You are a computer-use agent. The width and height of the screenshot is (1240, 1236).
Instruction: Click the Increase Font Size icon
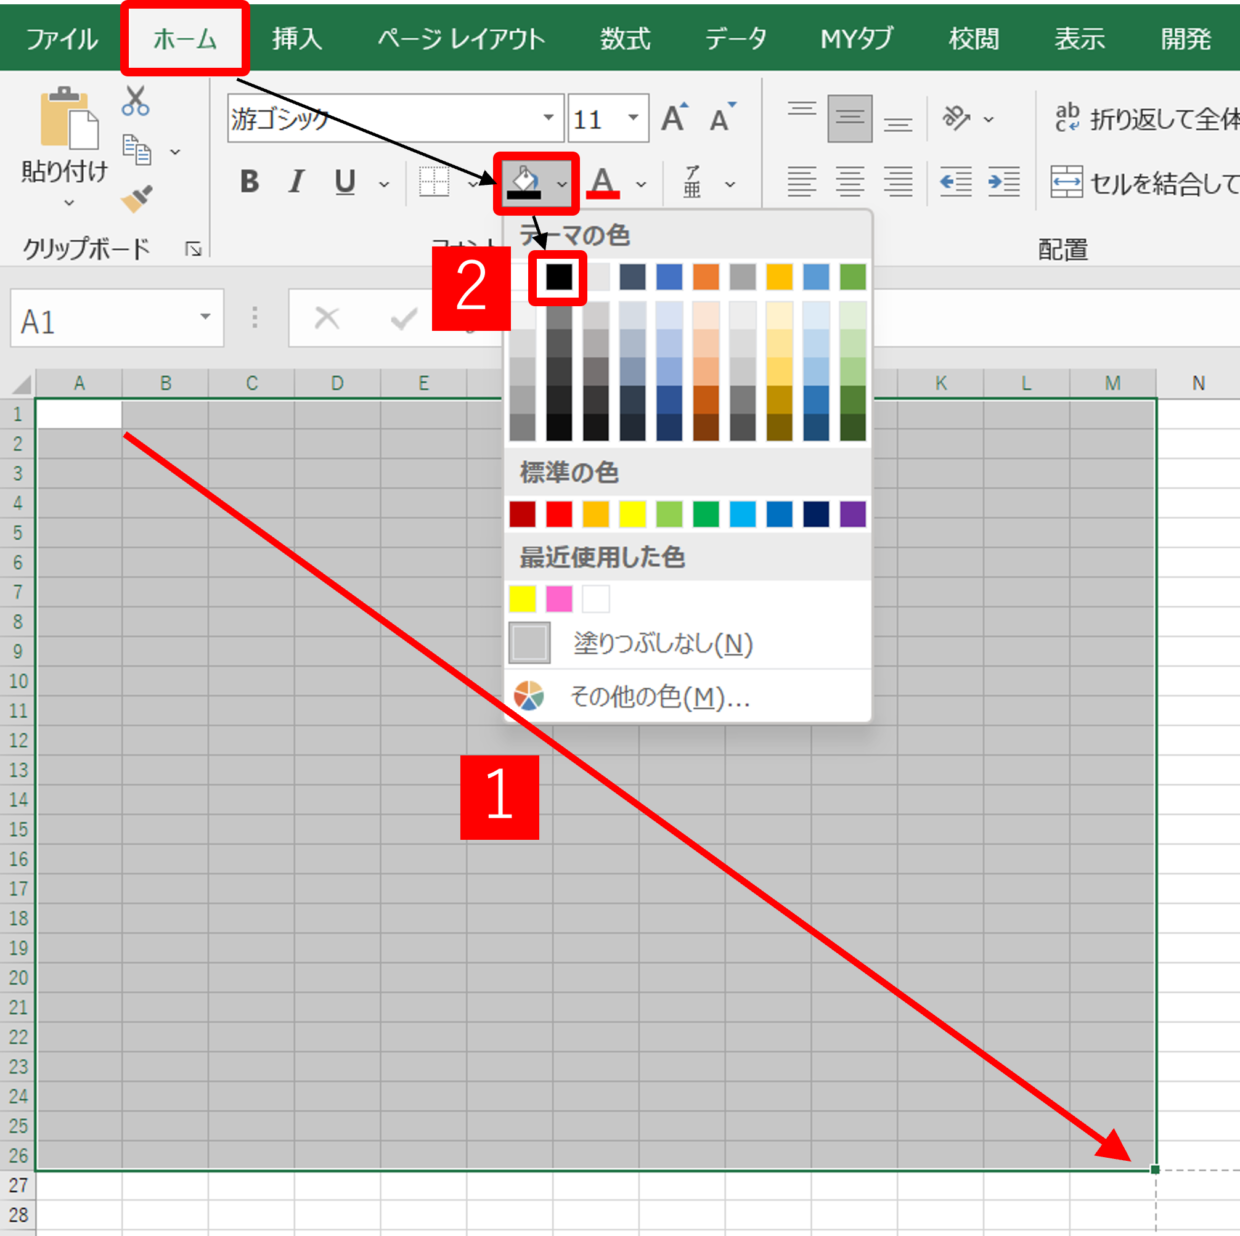click(x=674, y=119)
